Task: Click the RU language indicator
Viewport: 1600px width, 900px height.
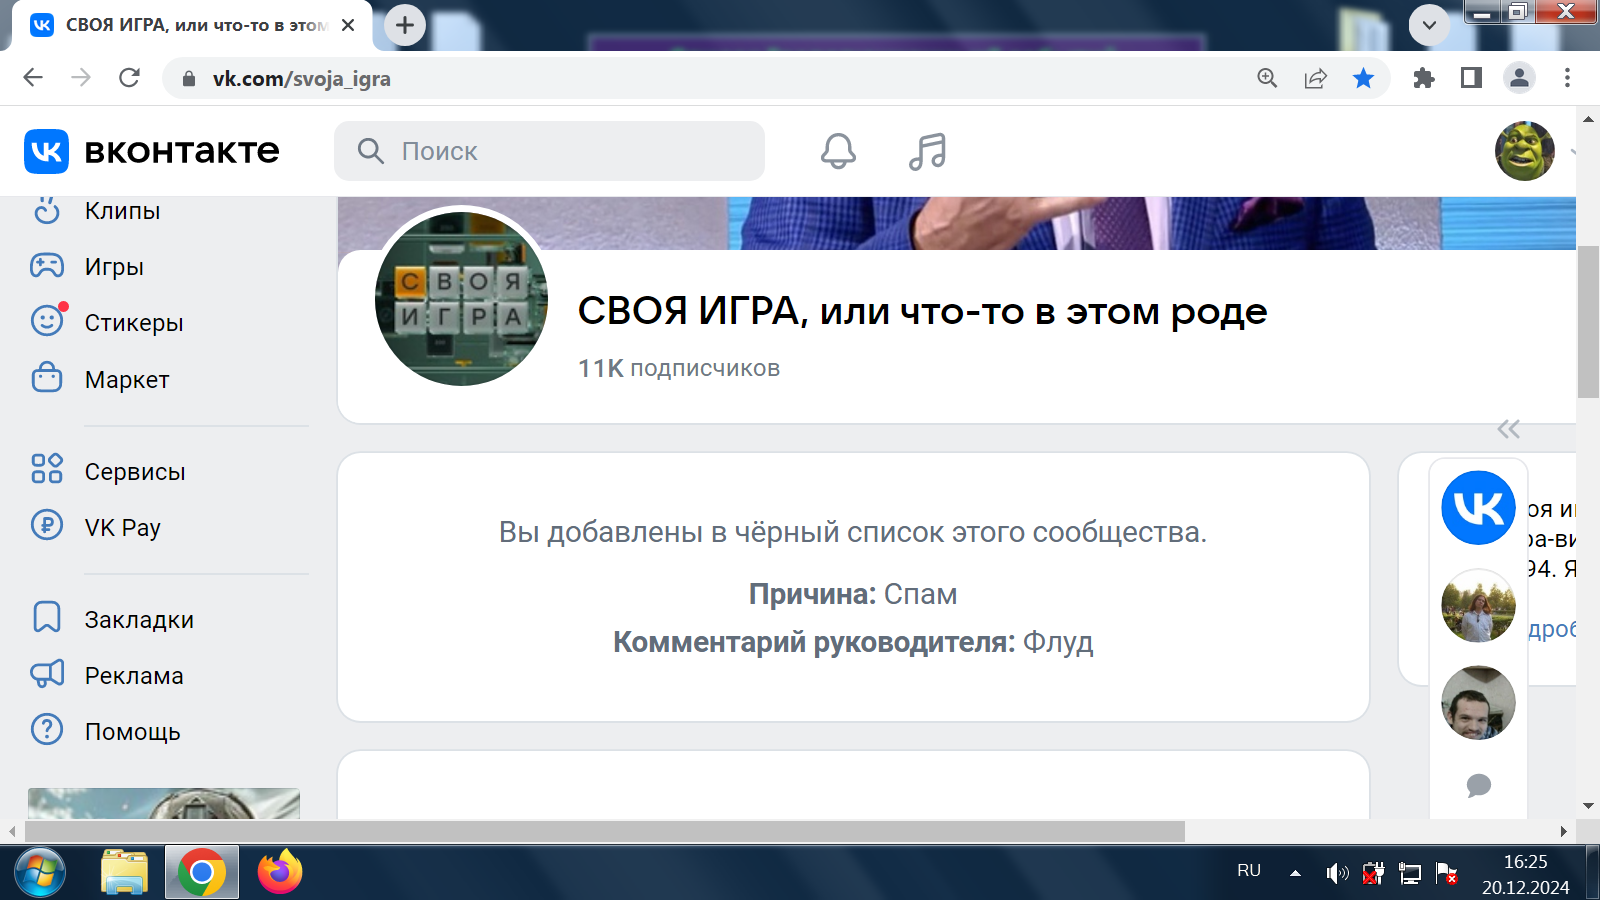Action: point(1249,871)
